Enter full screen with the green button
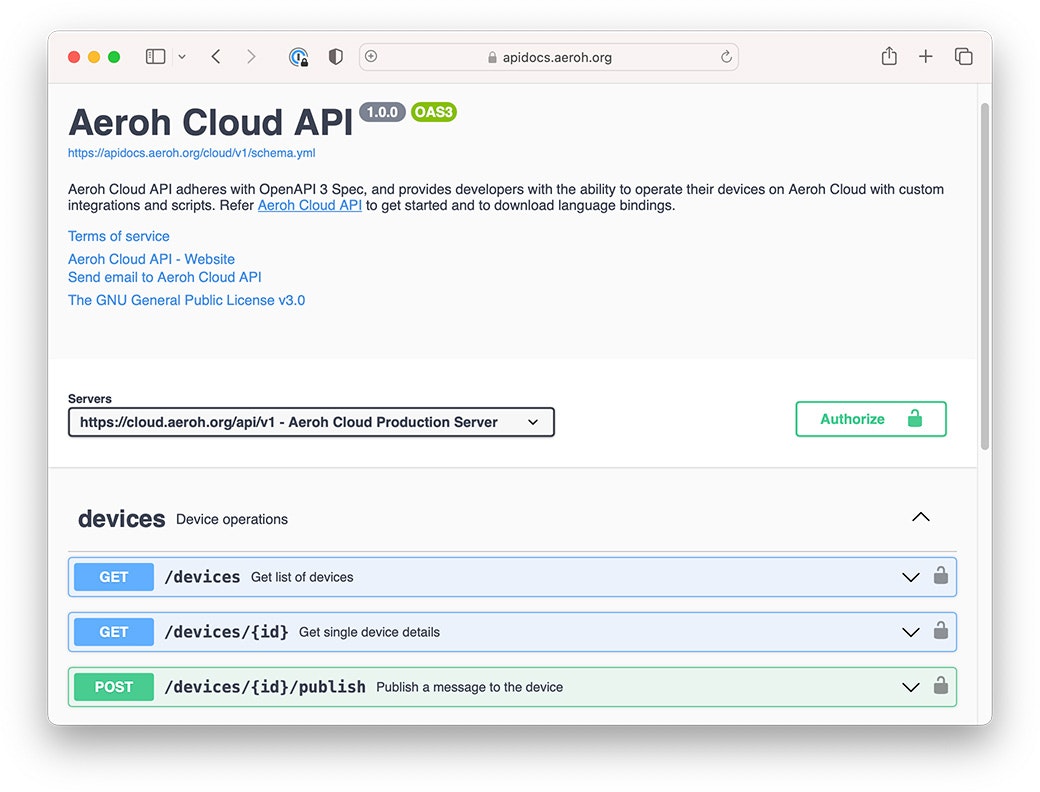Image resolution: width=1040 pixels, height=792 pixels. tap(114, 57)
